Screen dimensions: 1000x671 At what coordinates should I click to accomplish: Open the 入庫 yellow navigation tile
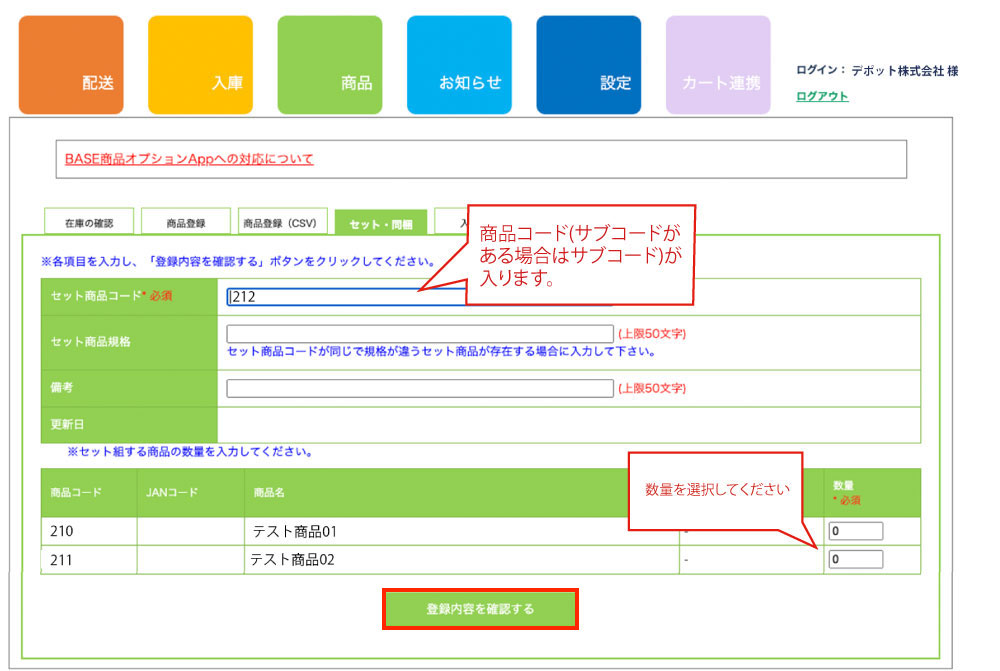pos(200,65)
